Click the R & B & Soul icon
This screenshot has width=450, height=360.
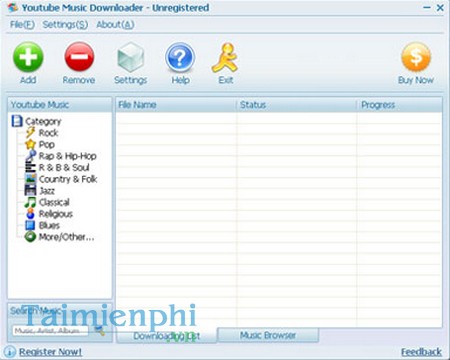pos(30,167)
